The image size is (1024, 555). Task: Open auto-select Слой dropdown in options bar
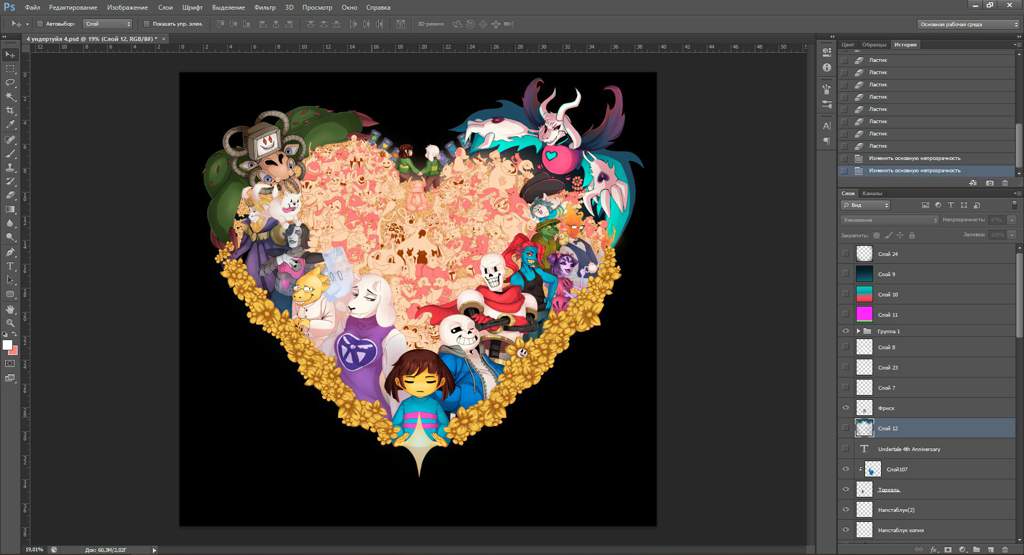[108, 24]
